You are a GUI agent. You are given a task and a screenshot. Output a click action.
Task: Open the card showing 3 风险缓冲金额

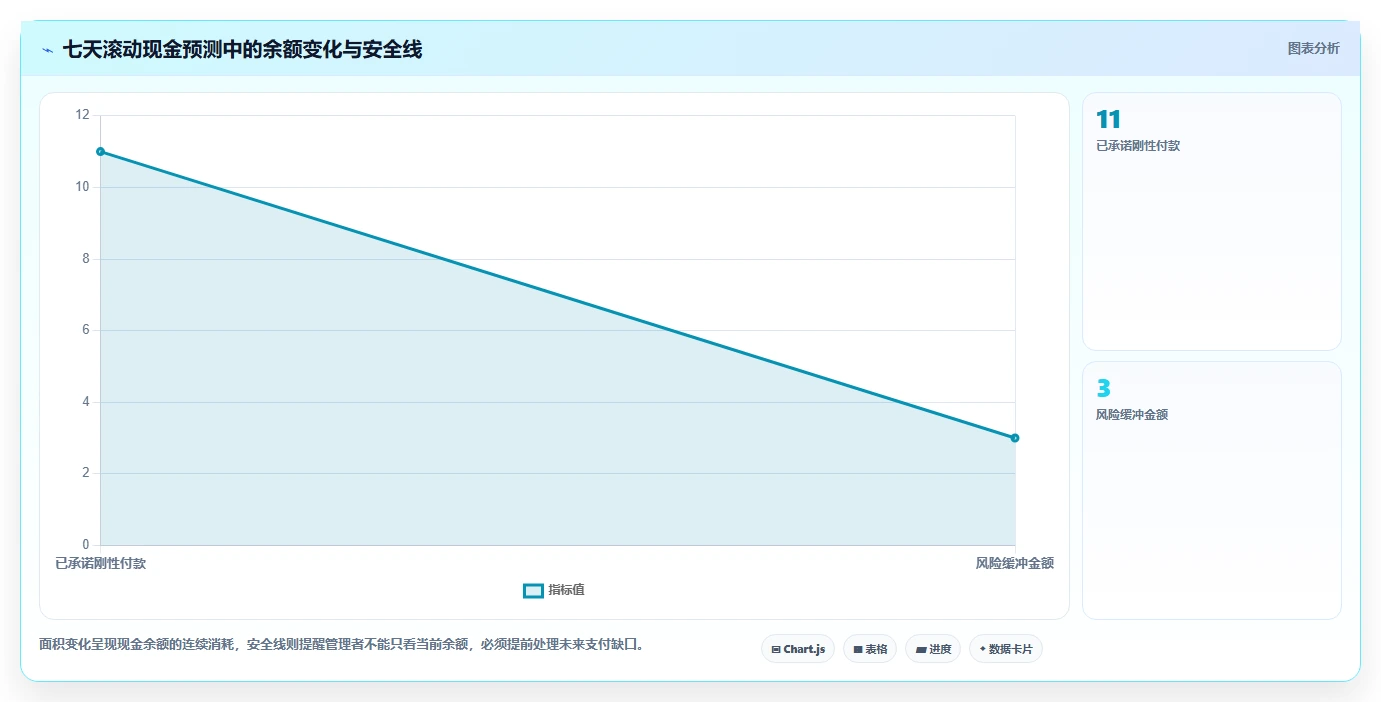[1212, 490]
